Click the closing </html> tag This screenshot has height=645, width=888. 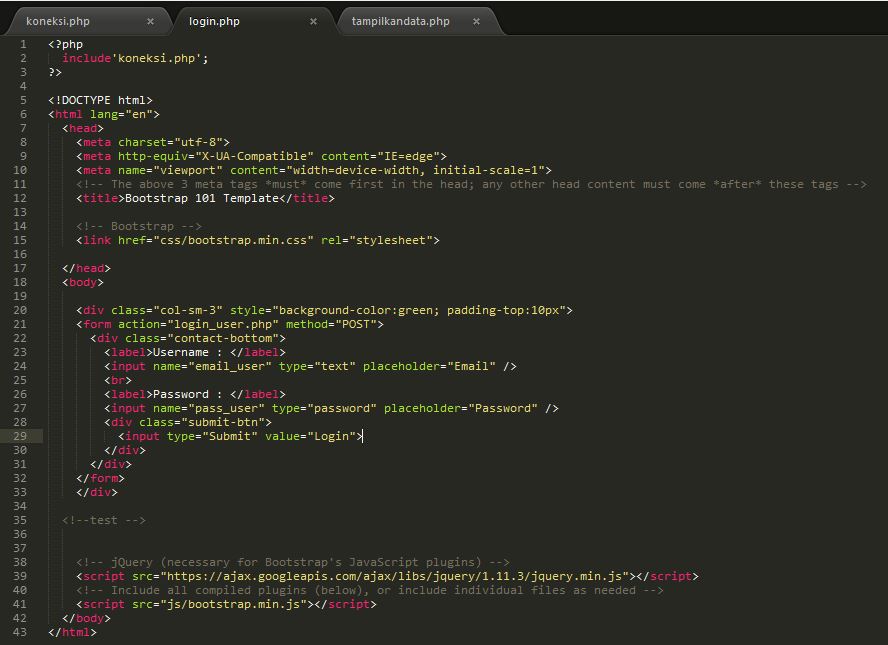click(x=72, y=633)
